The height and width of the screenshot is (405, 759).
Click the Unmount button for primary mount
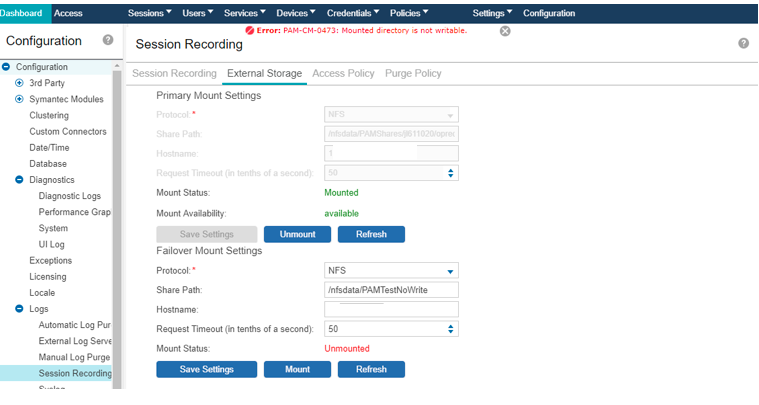(297, 234)
